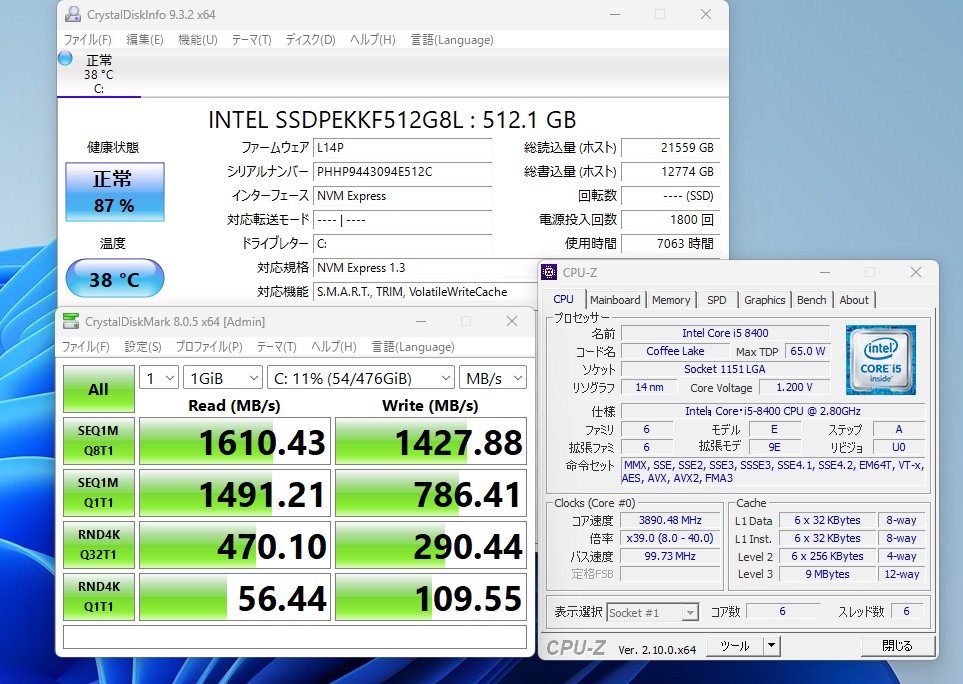Click the ツール button in CPU-Z
This screenshot has width=963, height=684.
[735, 646]
